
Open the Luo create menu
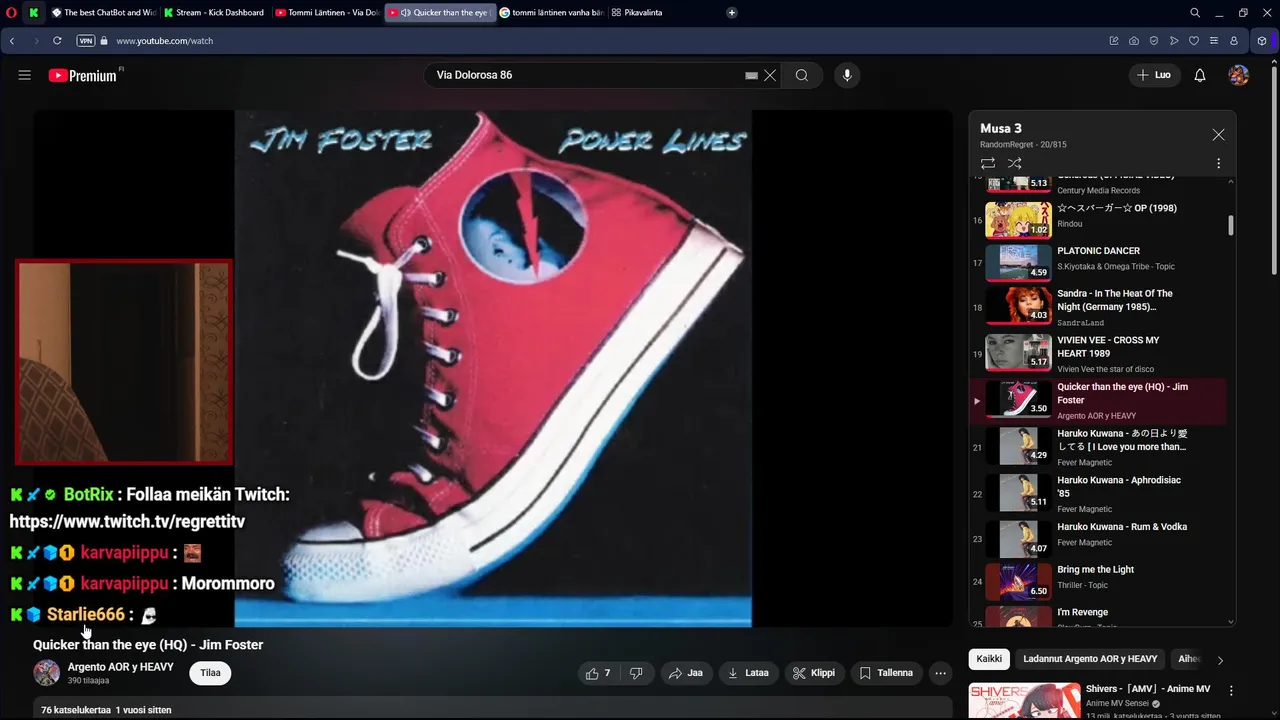pos(1155,75)
